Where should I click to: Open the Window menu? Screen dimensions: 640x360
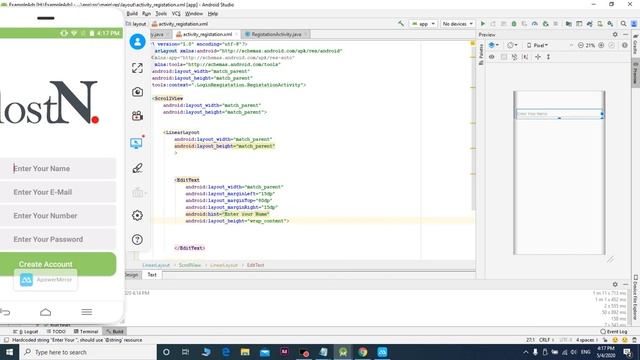click(193, 13)
